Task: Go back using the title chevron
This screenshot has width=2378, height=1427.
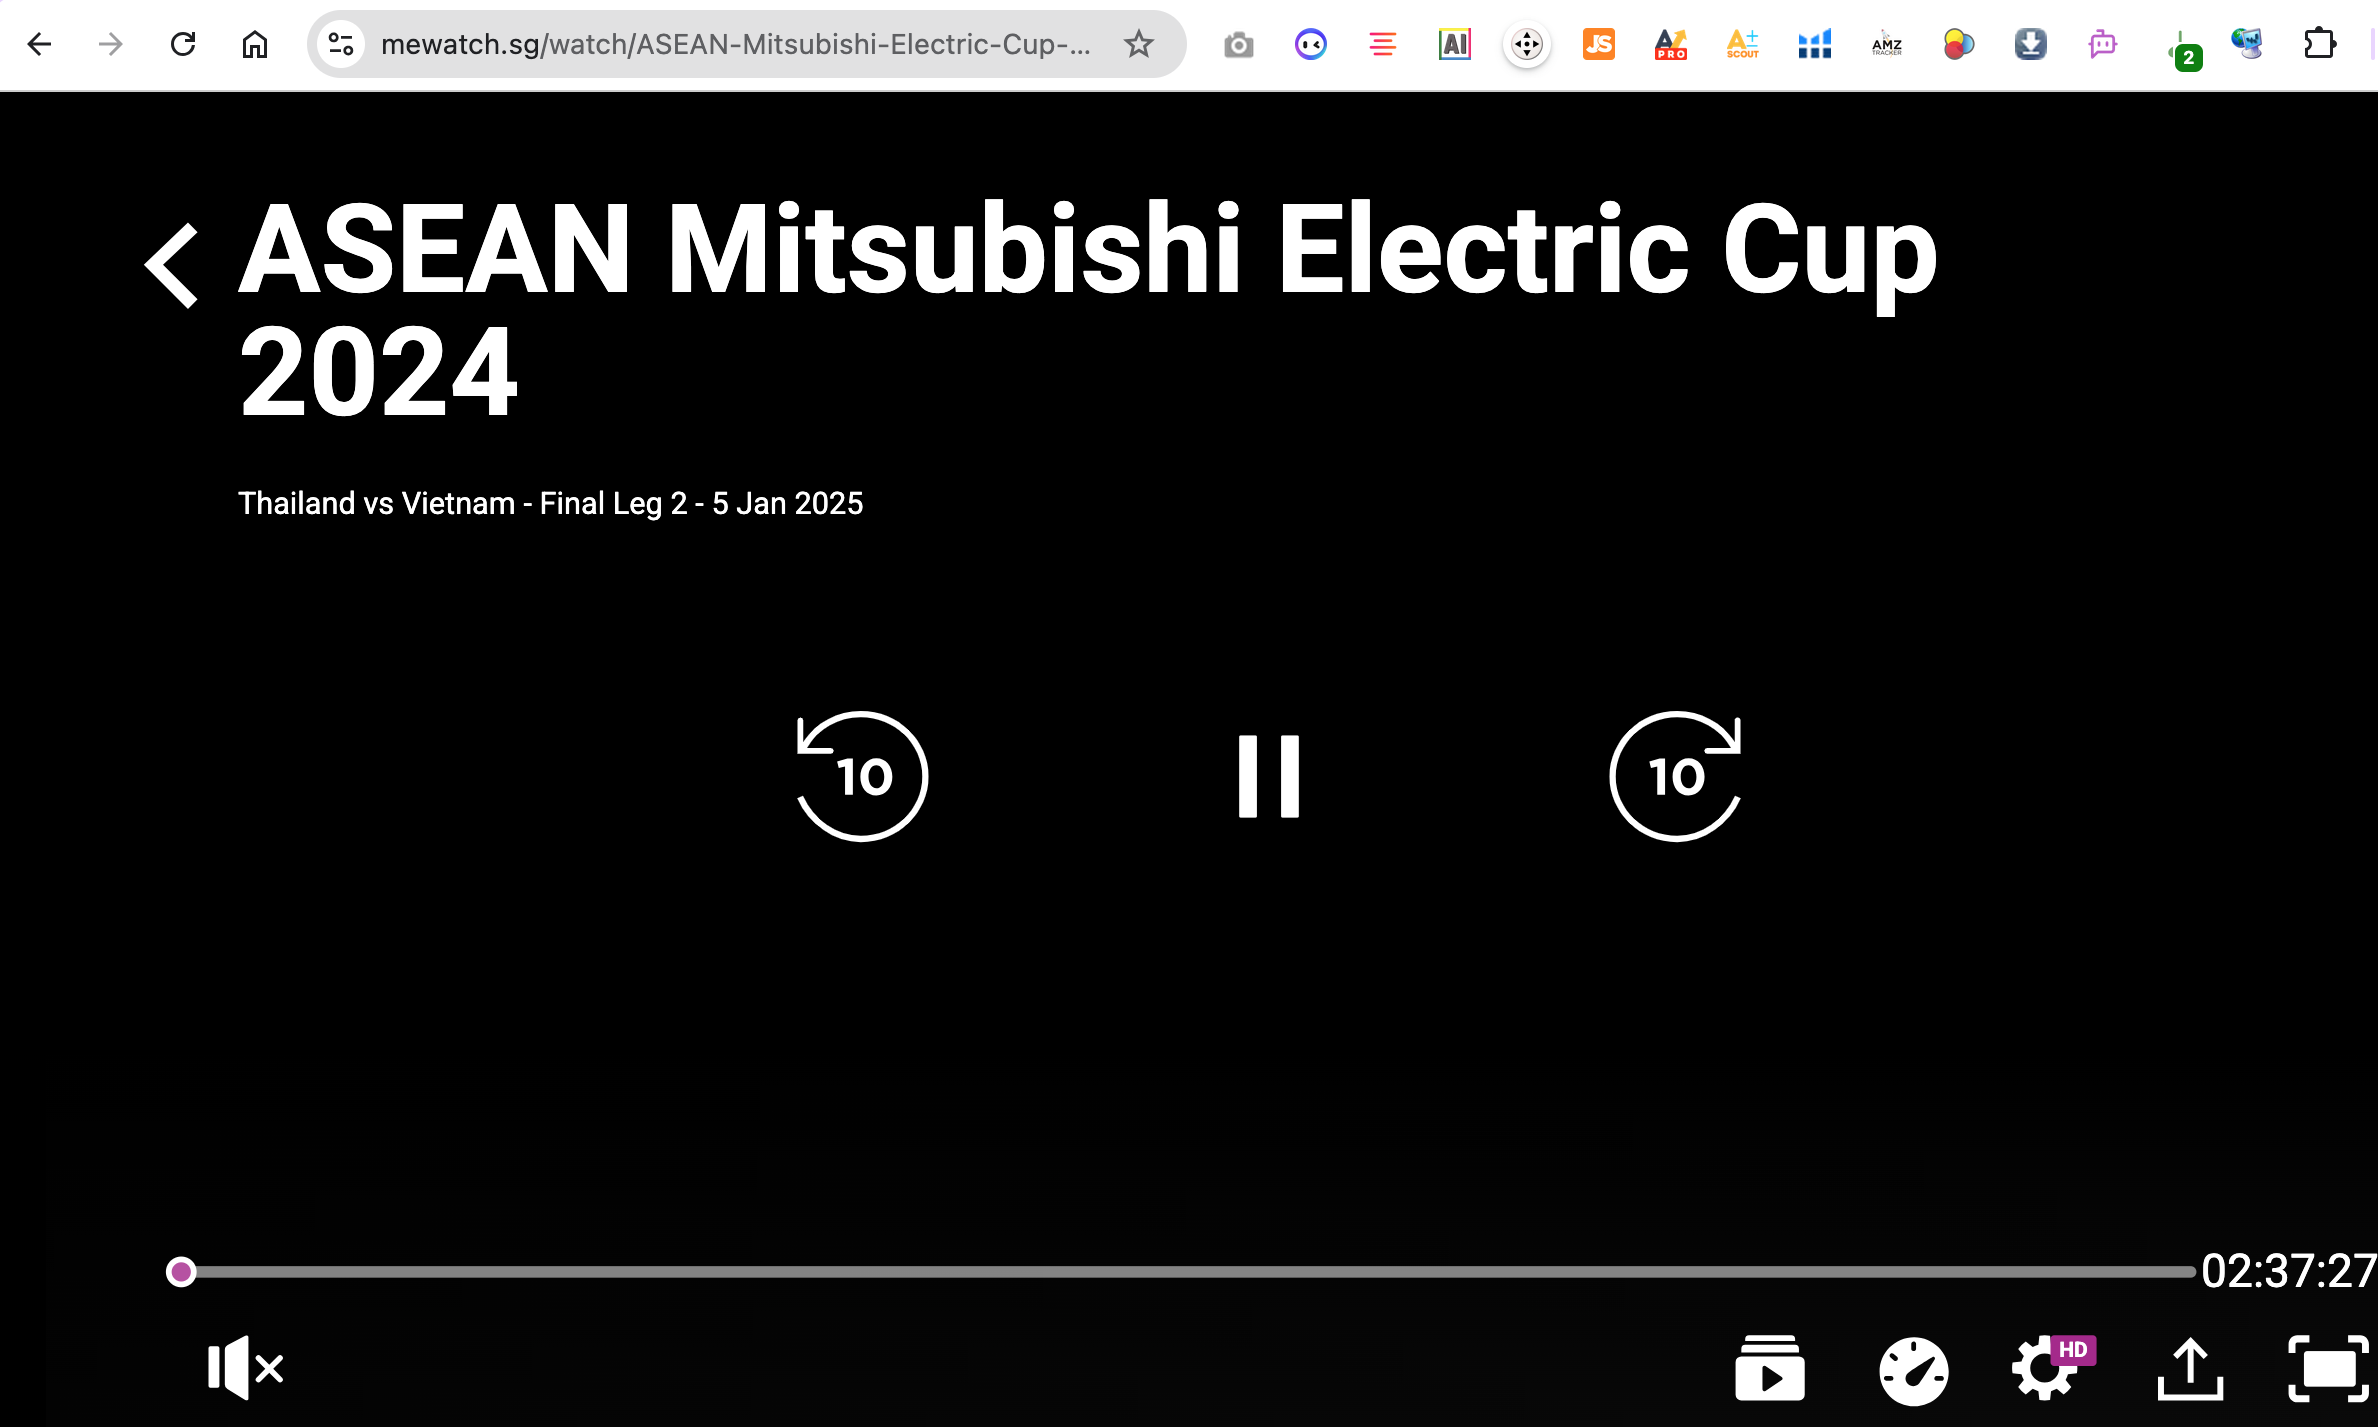Action: click(172, 265)
